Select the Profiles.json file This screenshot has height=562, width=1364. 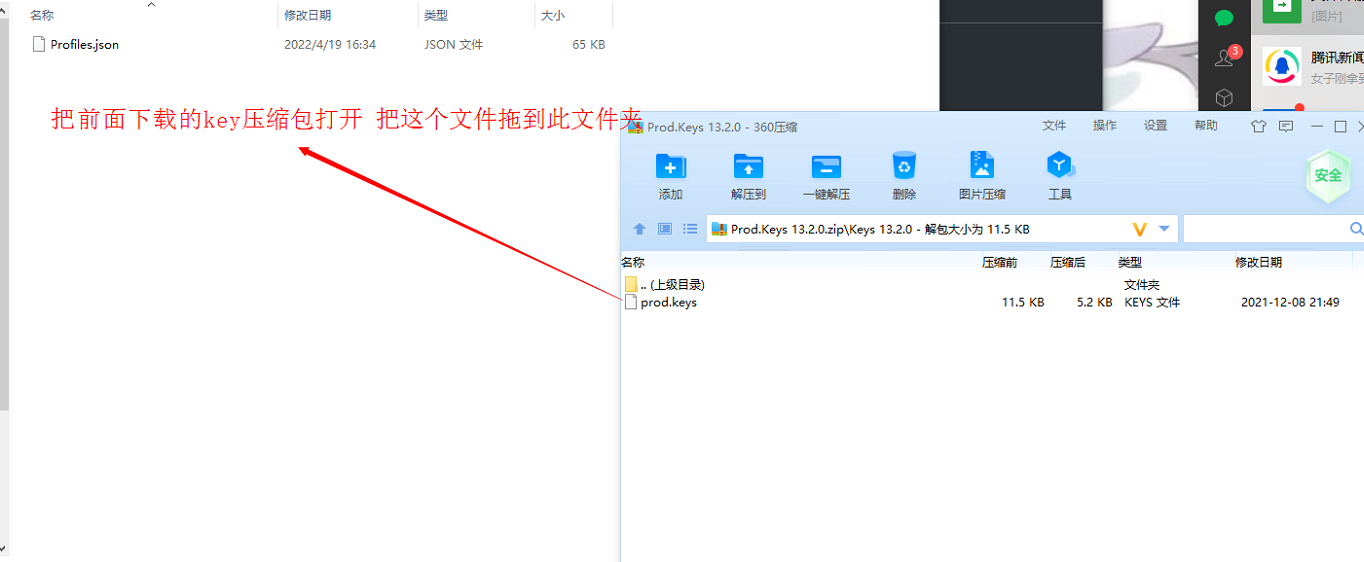coord(84,44)
